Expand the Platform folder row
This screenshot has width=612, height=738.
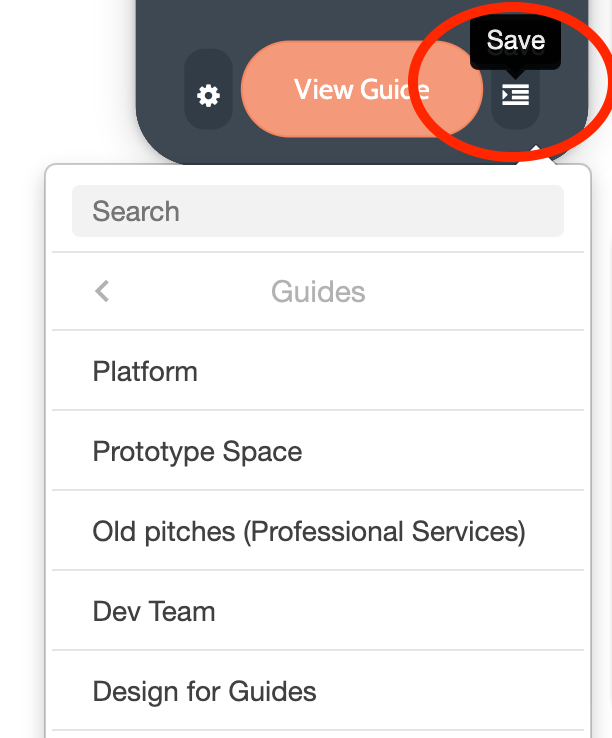318,371
